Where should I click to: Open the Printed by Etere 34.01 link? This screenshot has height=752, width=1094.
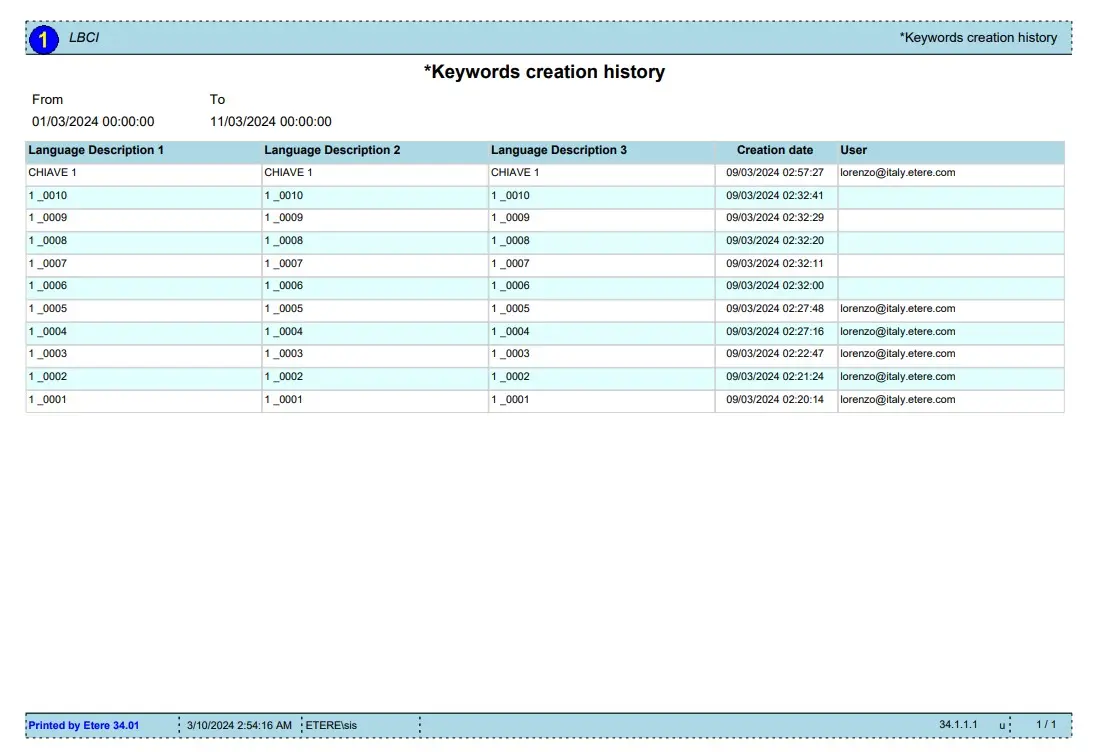tap(84, 725)
